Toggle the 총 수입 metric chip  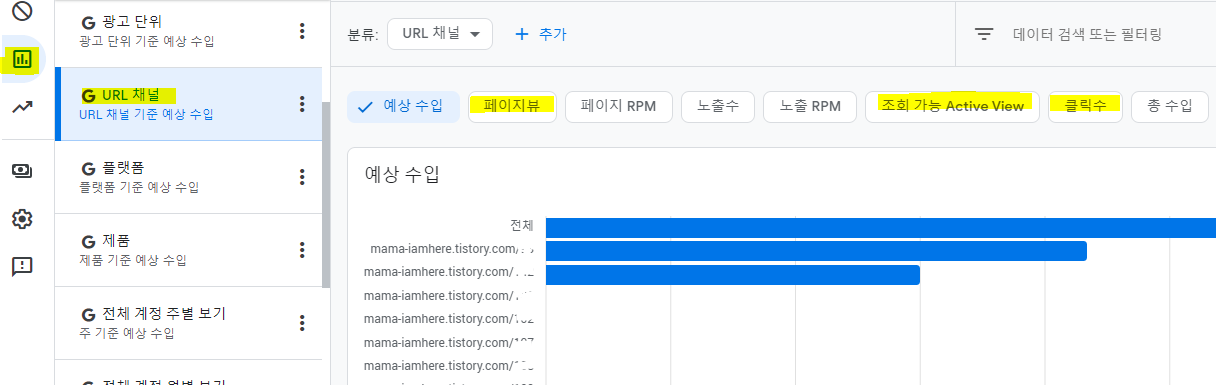tap(1170, 107)
